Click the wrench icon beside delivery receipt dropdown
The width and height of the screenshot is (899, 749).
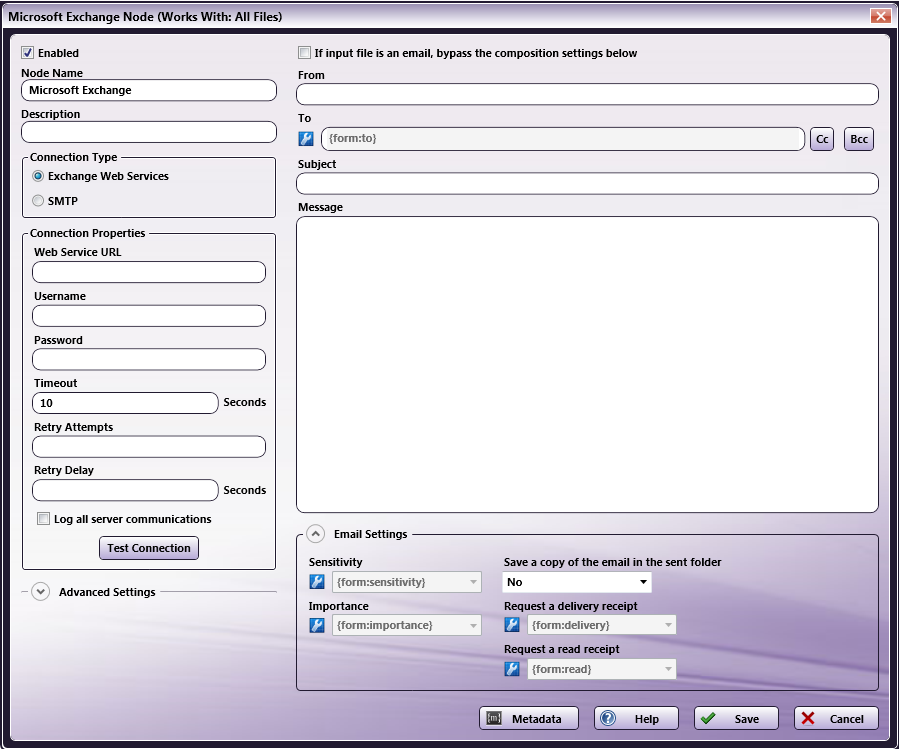(512, 625)
